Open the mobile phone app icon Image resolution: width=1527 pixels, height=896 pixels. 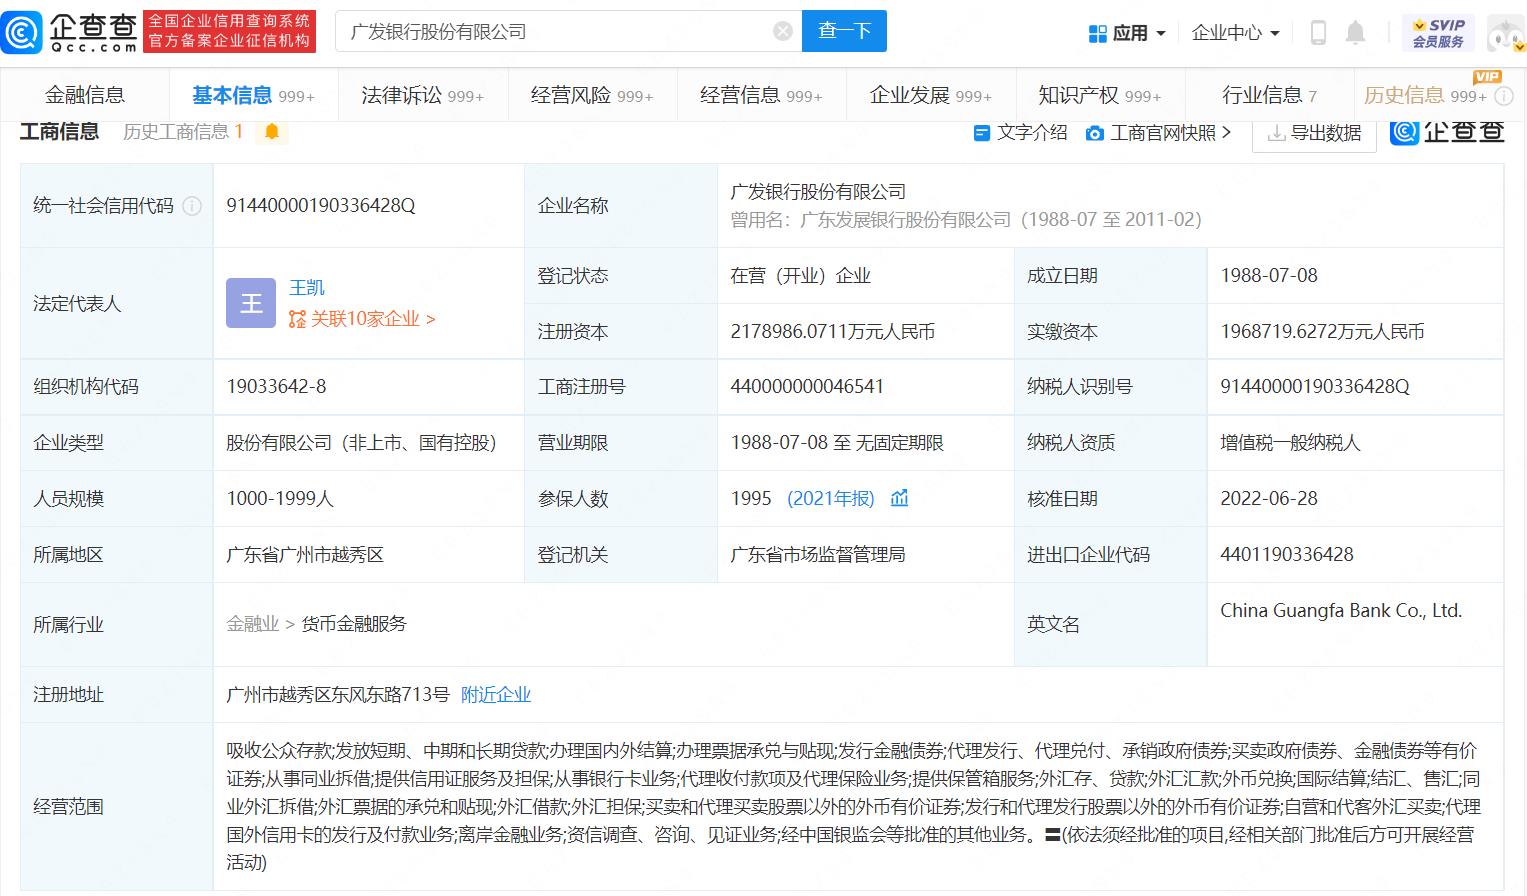coord(1318,33)
